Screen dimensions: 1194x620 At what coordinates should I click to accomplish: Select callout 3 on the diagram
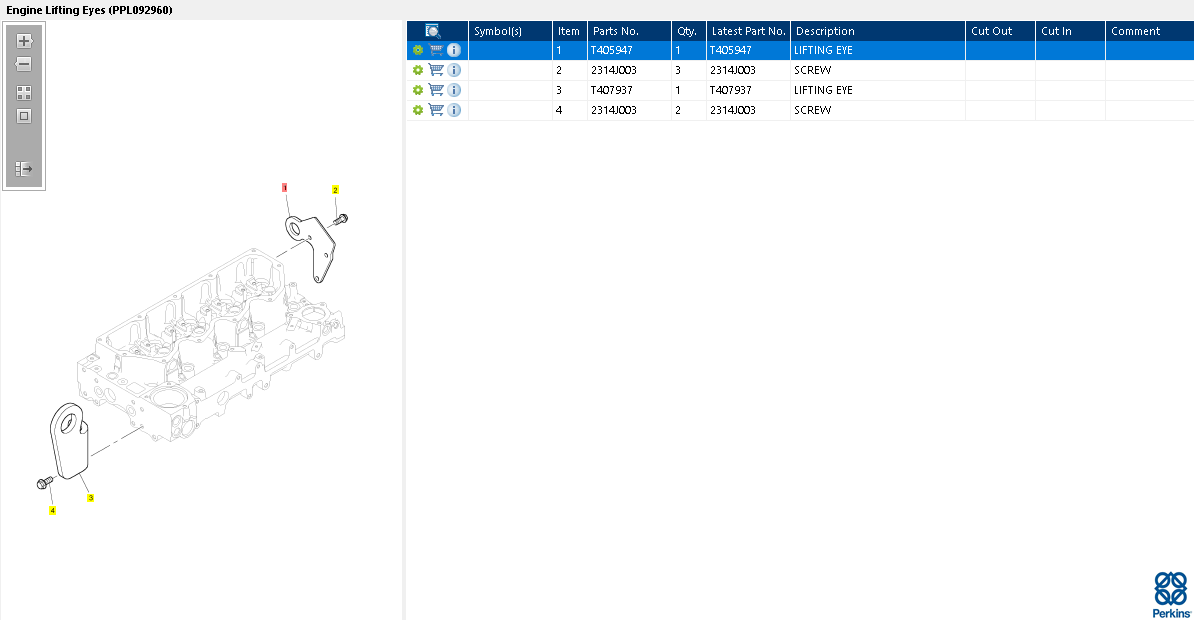[x=91, y=498]
